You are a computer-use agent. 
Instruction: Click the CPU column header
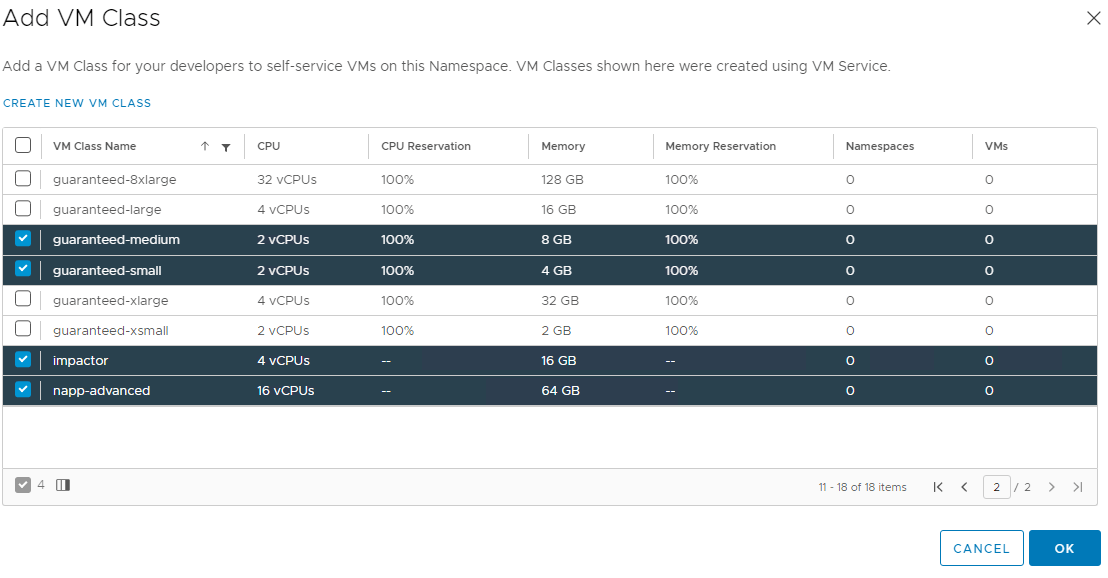point(269,146)
